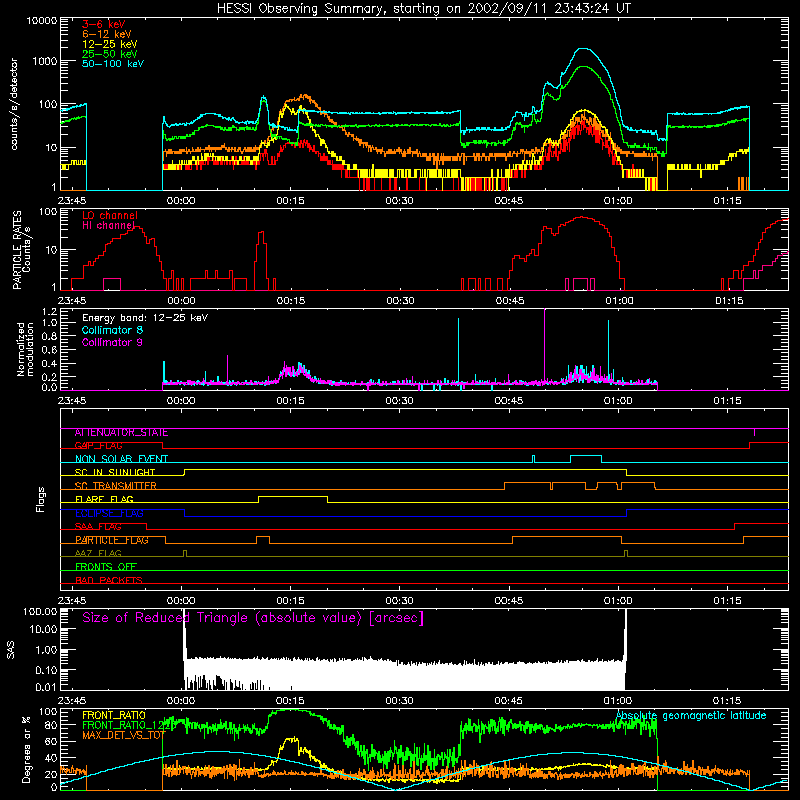Select the green FRONT_RATIO_1225 legend label
This screenshot has width=800, height=800.
tap(128, 726)
